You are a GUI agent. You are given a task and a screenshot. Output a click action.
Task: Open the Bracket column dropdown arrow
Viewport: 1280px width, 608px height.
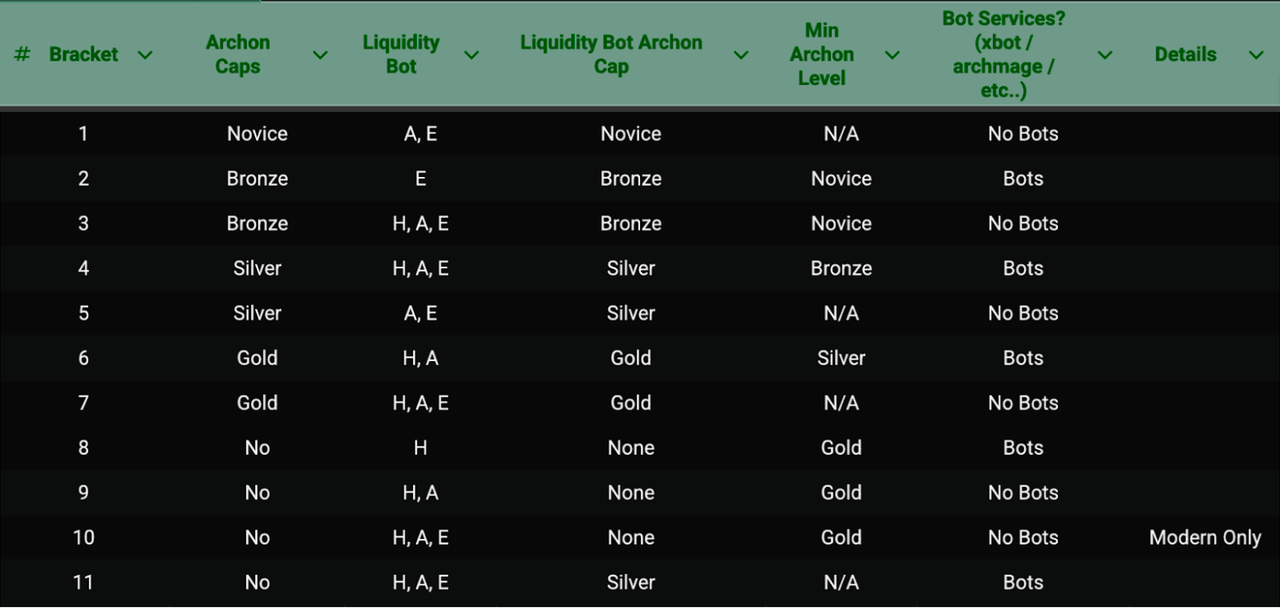[x=145, y=55]
